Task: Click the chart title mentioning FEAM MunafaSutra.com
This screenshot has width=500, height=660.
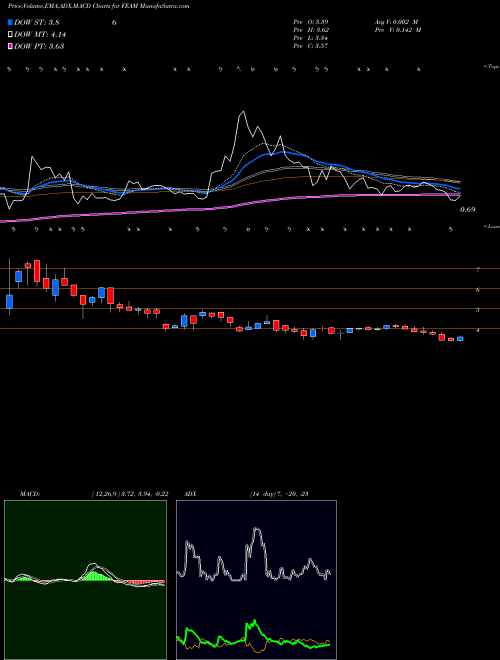Action: click(98, 6)
